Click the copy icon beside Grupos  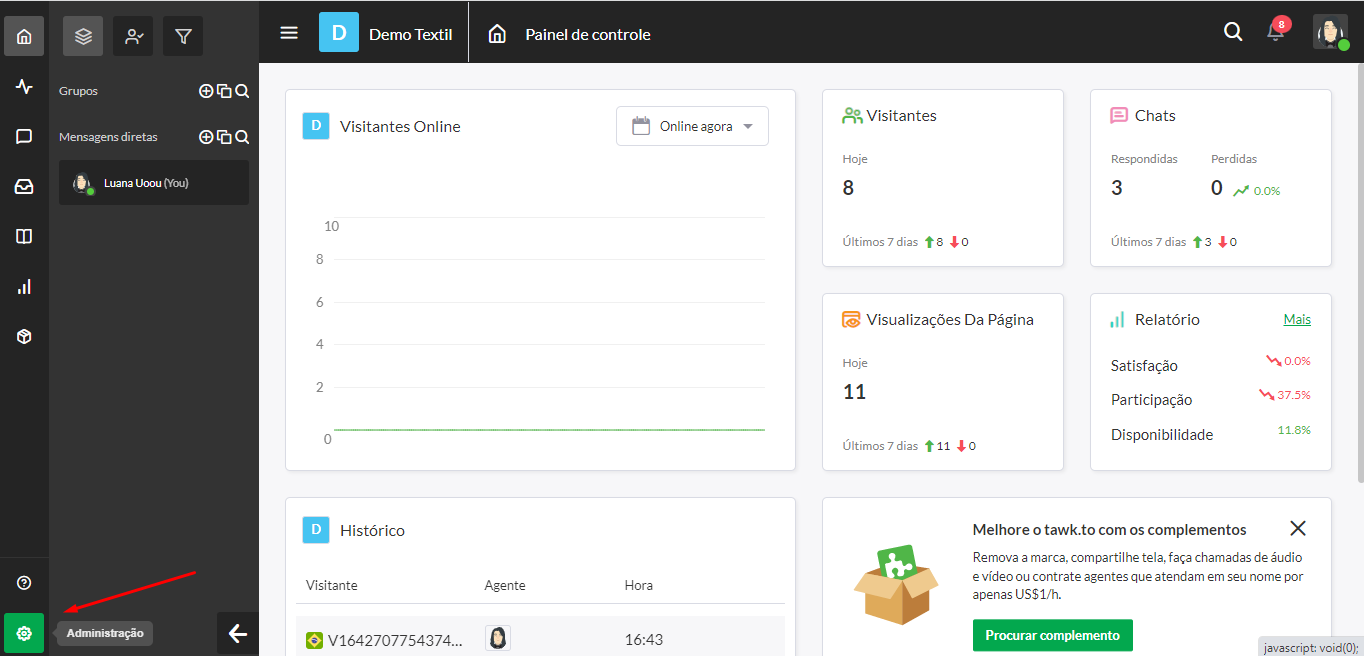point(224,91)
